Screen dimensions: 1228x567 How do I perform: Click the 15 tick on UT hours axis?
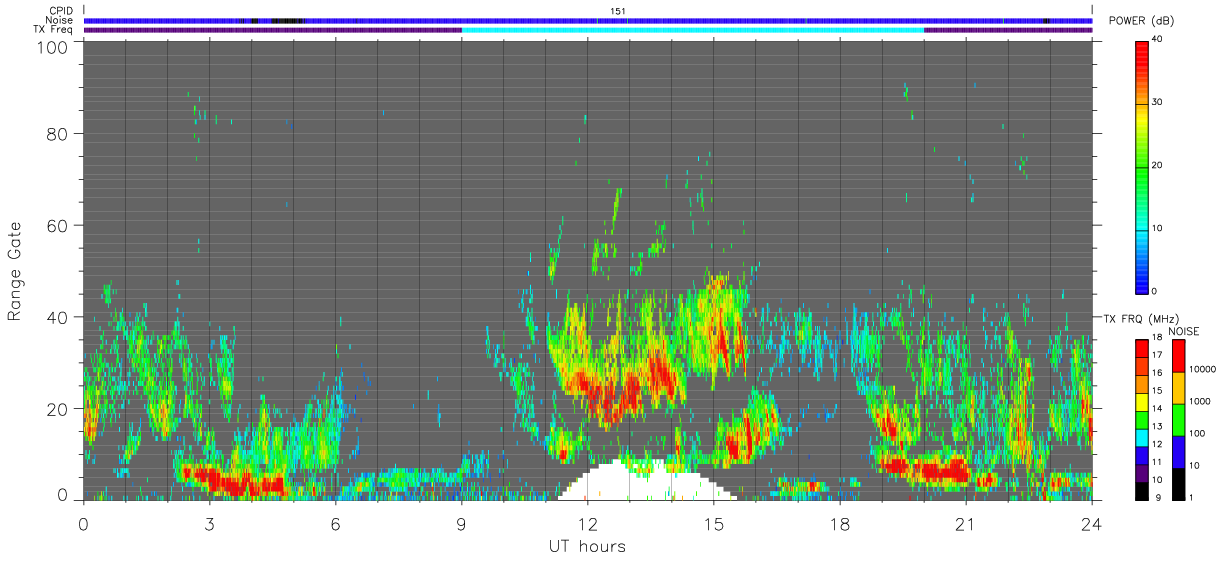click(714, 525)
